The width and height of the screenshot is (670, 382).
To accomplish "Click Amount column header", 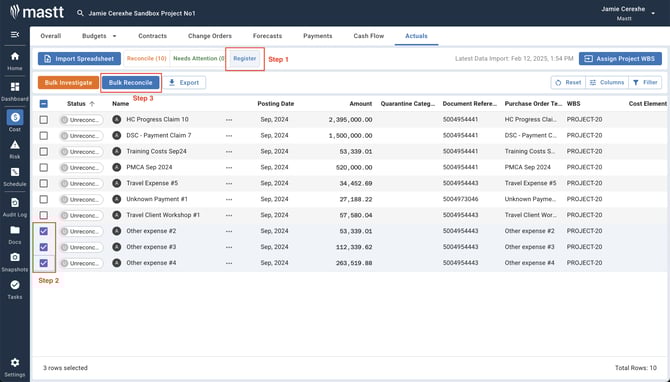I will (361, 104).
